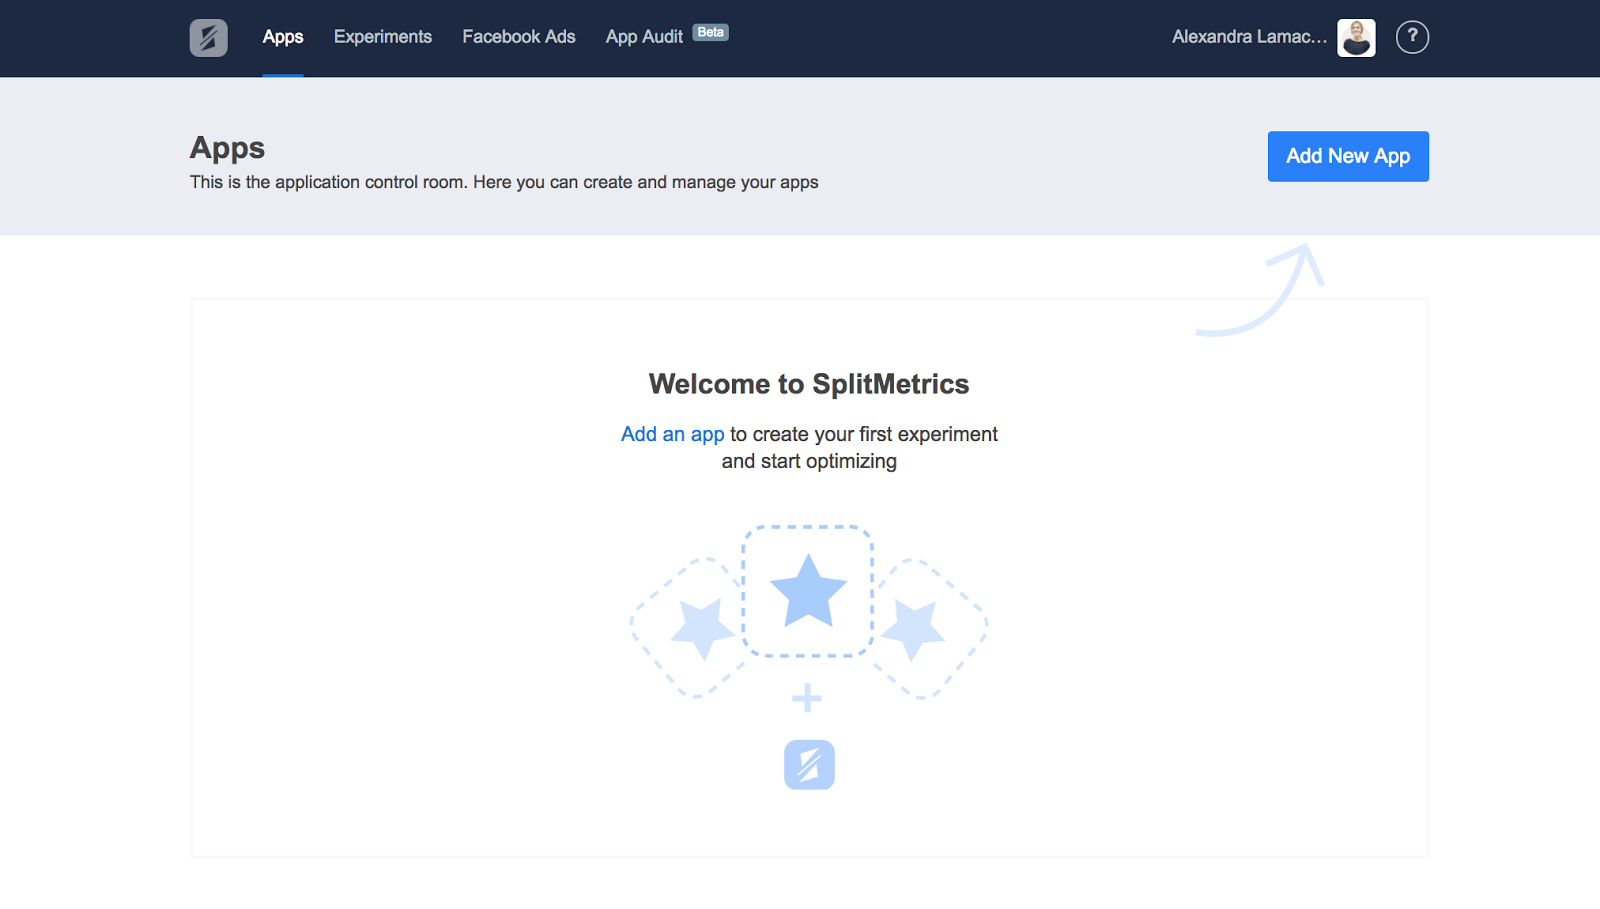The height and width of the screenshot is (909, 1600).
Task: Open Alexandra Lamac... account menu
Action: coord(1250,37)
